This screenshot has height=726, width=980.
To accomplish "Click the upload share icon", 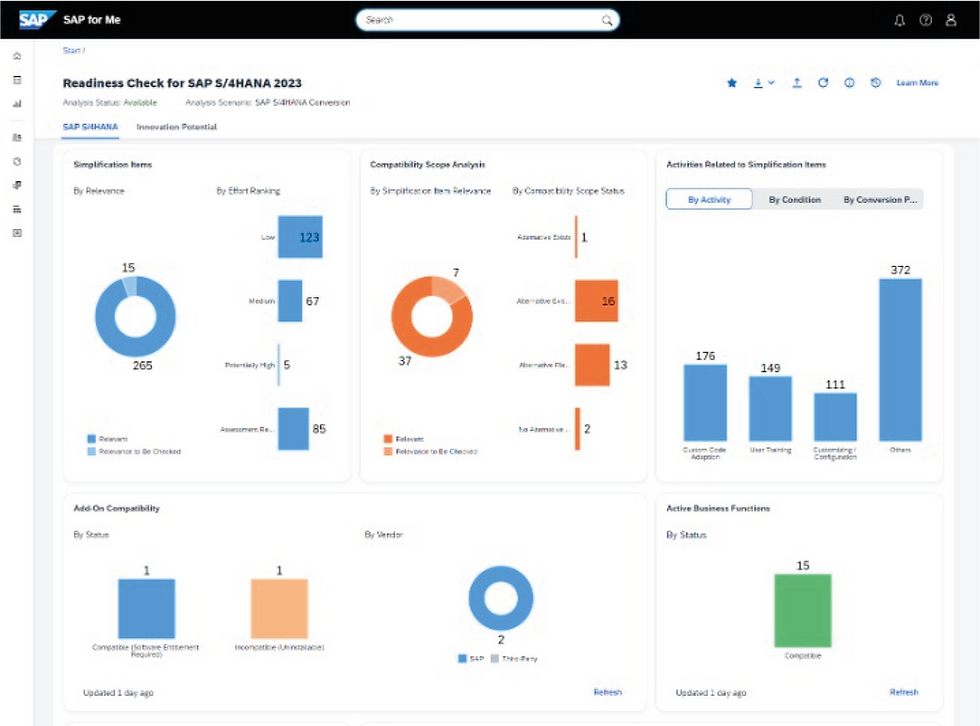I will 797,82.
